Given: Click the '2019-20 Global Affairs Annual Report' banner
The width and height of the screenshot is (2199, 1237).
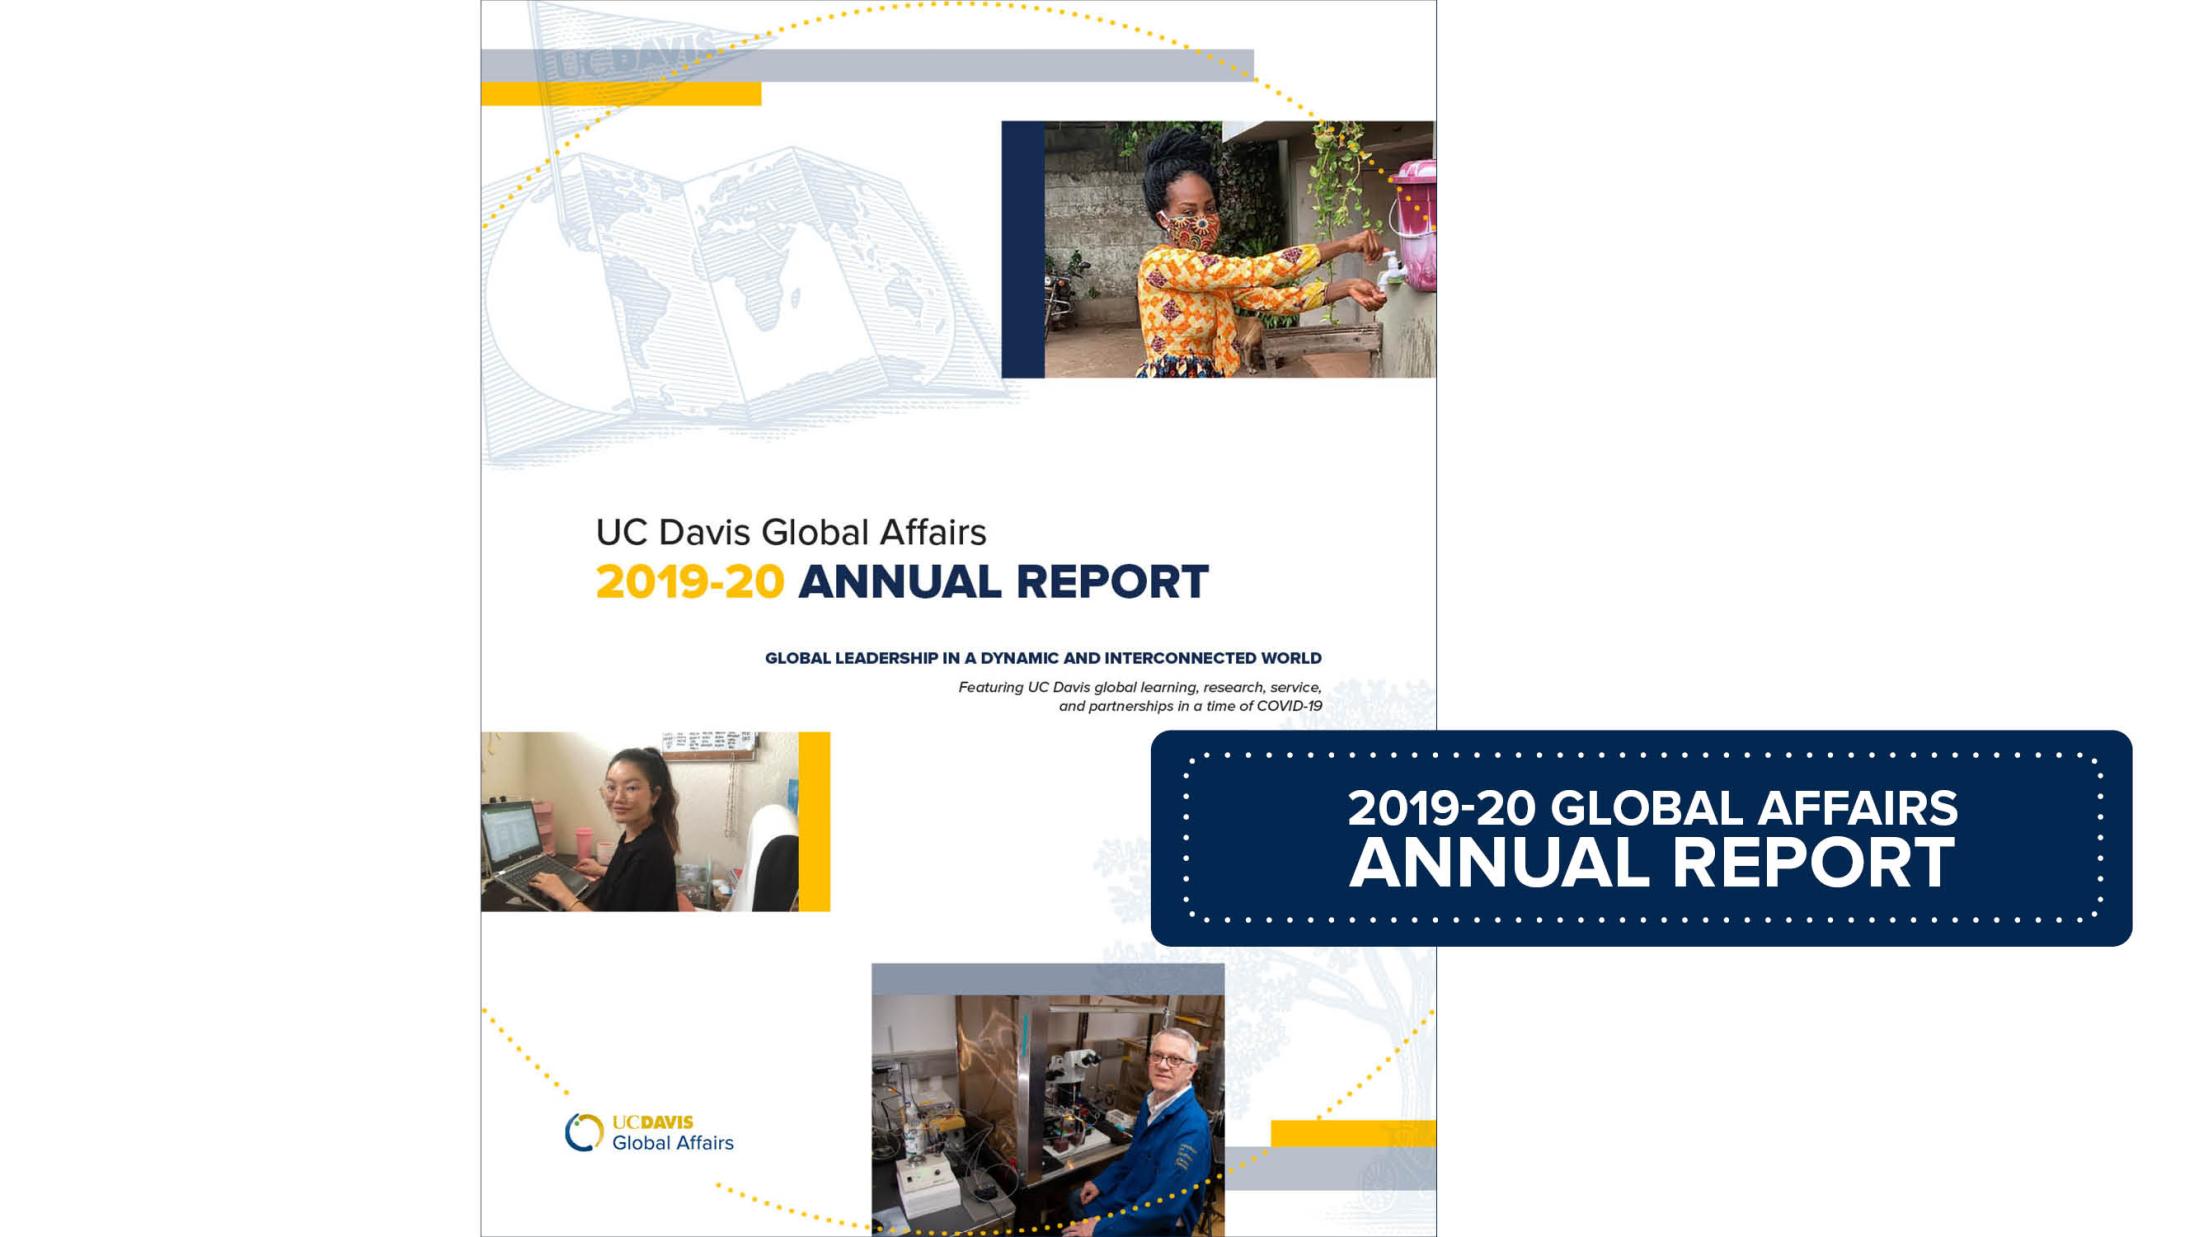Looking at the screenshot, I should pyautogui.click(x=1641, y=838).
